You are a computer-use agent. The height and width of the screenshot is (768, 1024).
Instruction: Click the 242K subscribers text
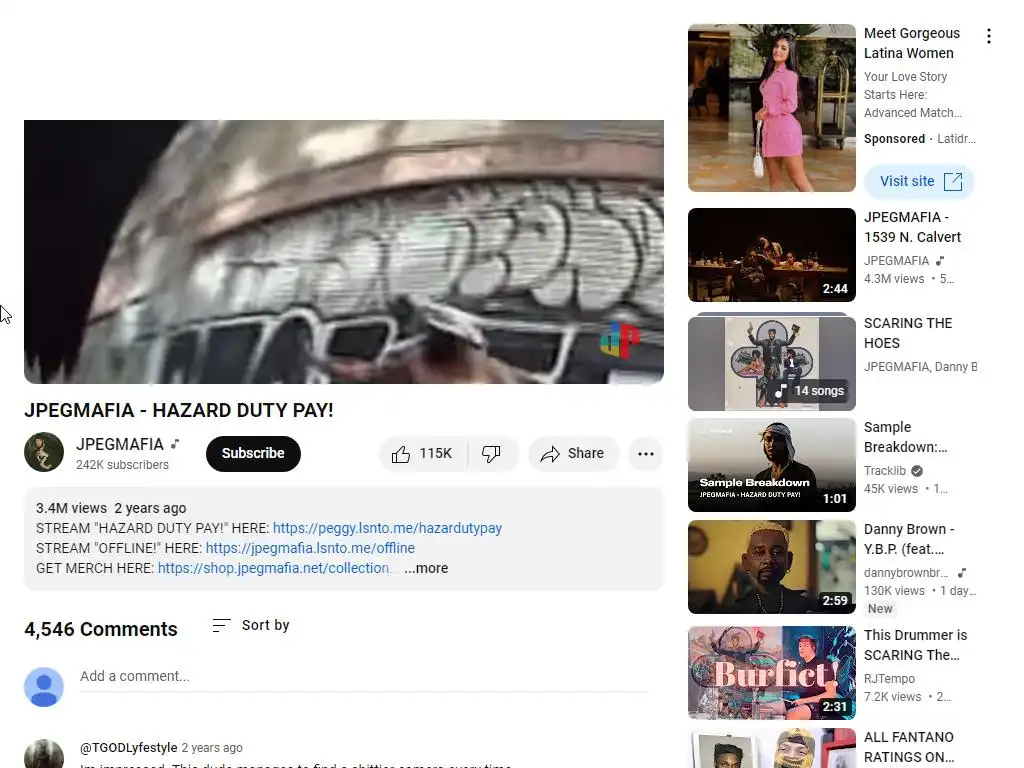tap(122, 465)
